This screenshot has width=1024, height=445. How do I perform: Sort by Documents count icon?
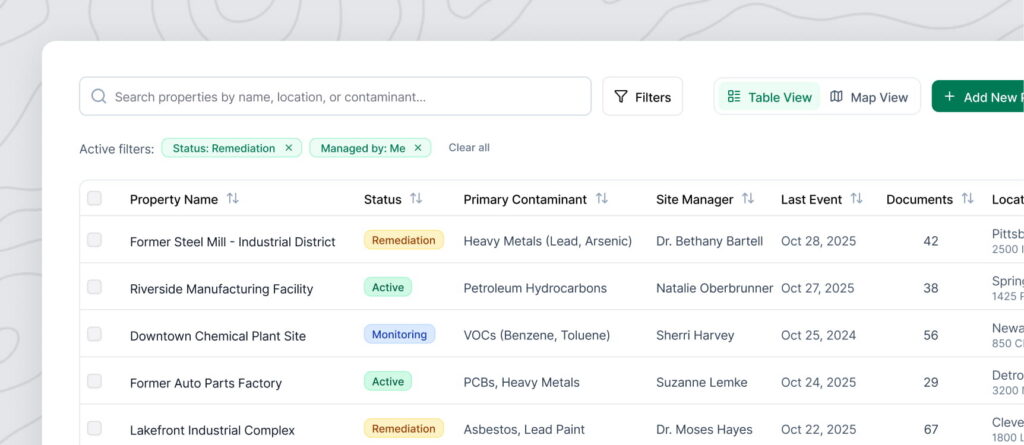pos(967,199)
